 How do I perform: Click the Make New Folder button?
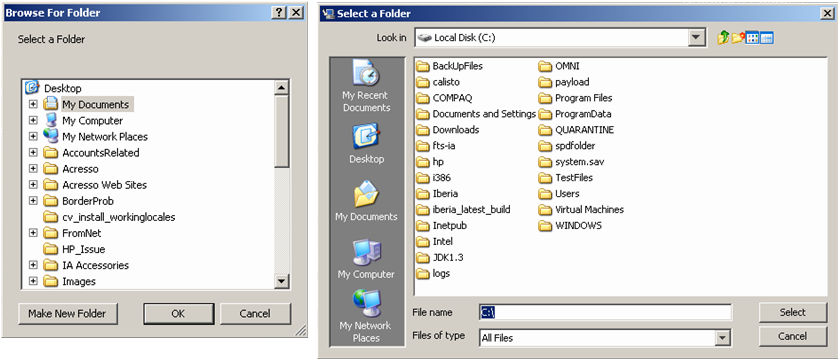[x=67, y=313]
